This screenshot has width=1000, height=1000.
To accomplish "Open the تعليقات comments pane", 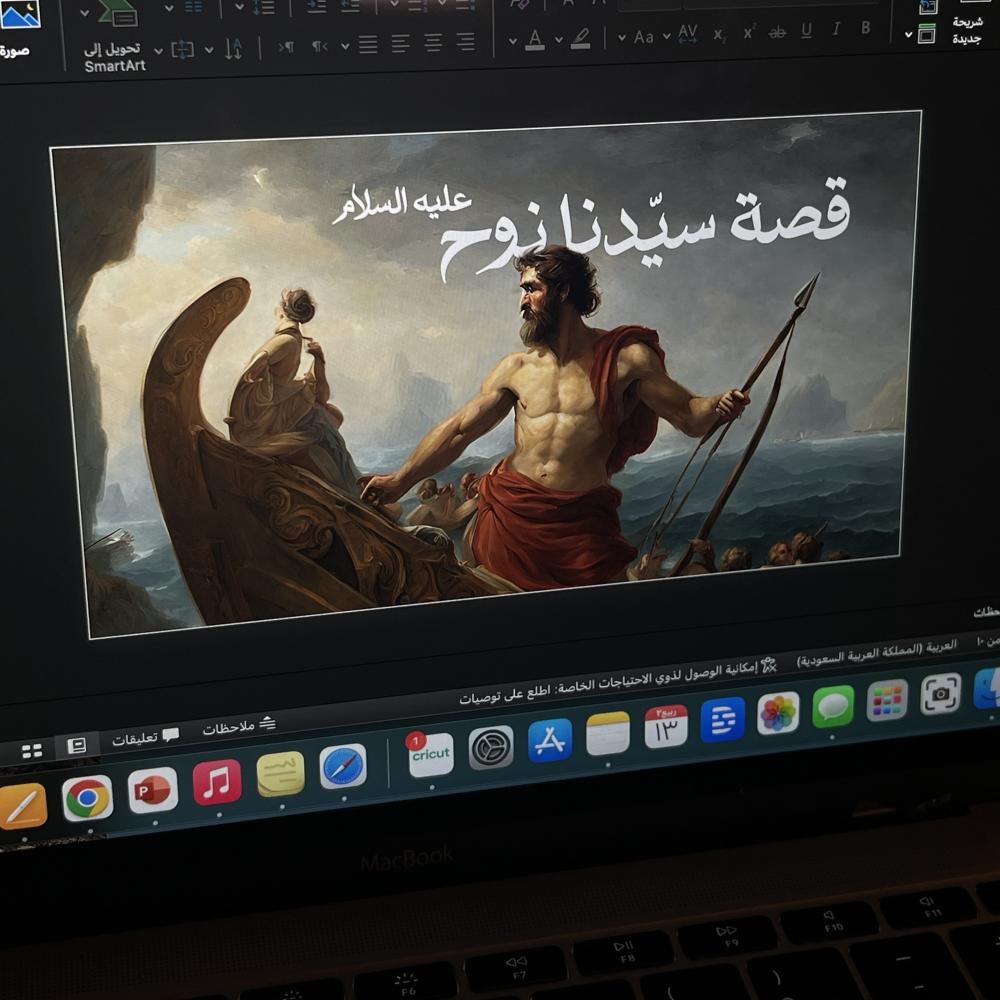I will tap(145, 738).
